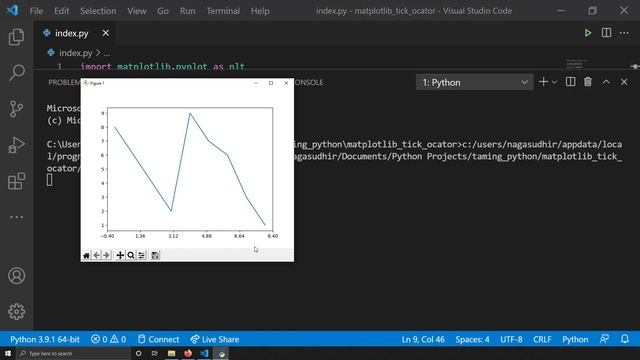Split the editor to the right

pyautogui.click(x=607, y=33)
